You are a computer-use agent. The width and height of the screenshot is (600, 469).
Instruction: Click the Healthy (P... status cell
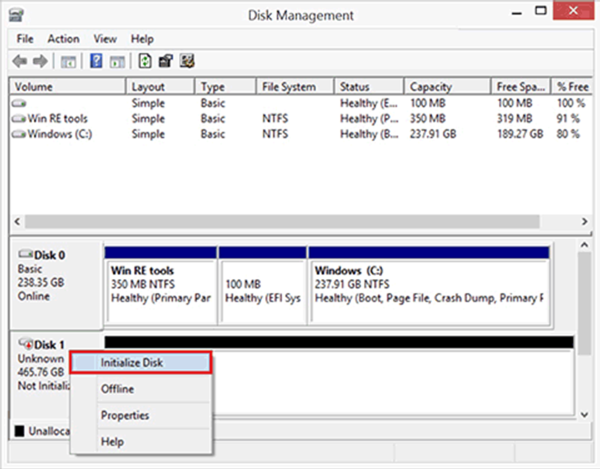pos(369,119)
